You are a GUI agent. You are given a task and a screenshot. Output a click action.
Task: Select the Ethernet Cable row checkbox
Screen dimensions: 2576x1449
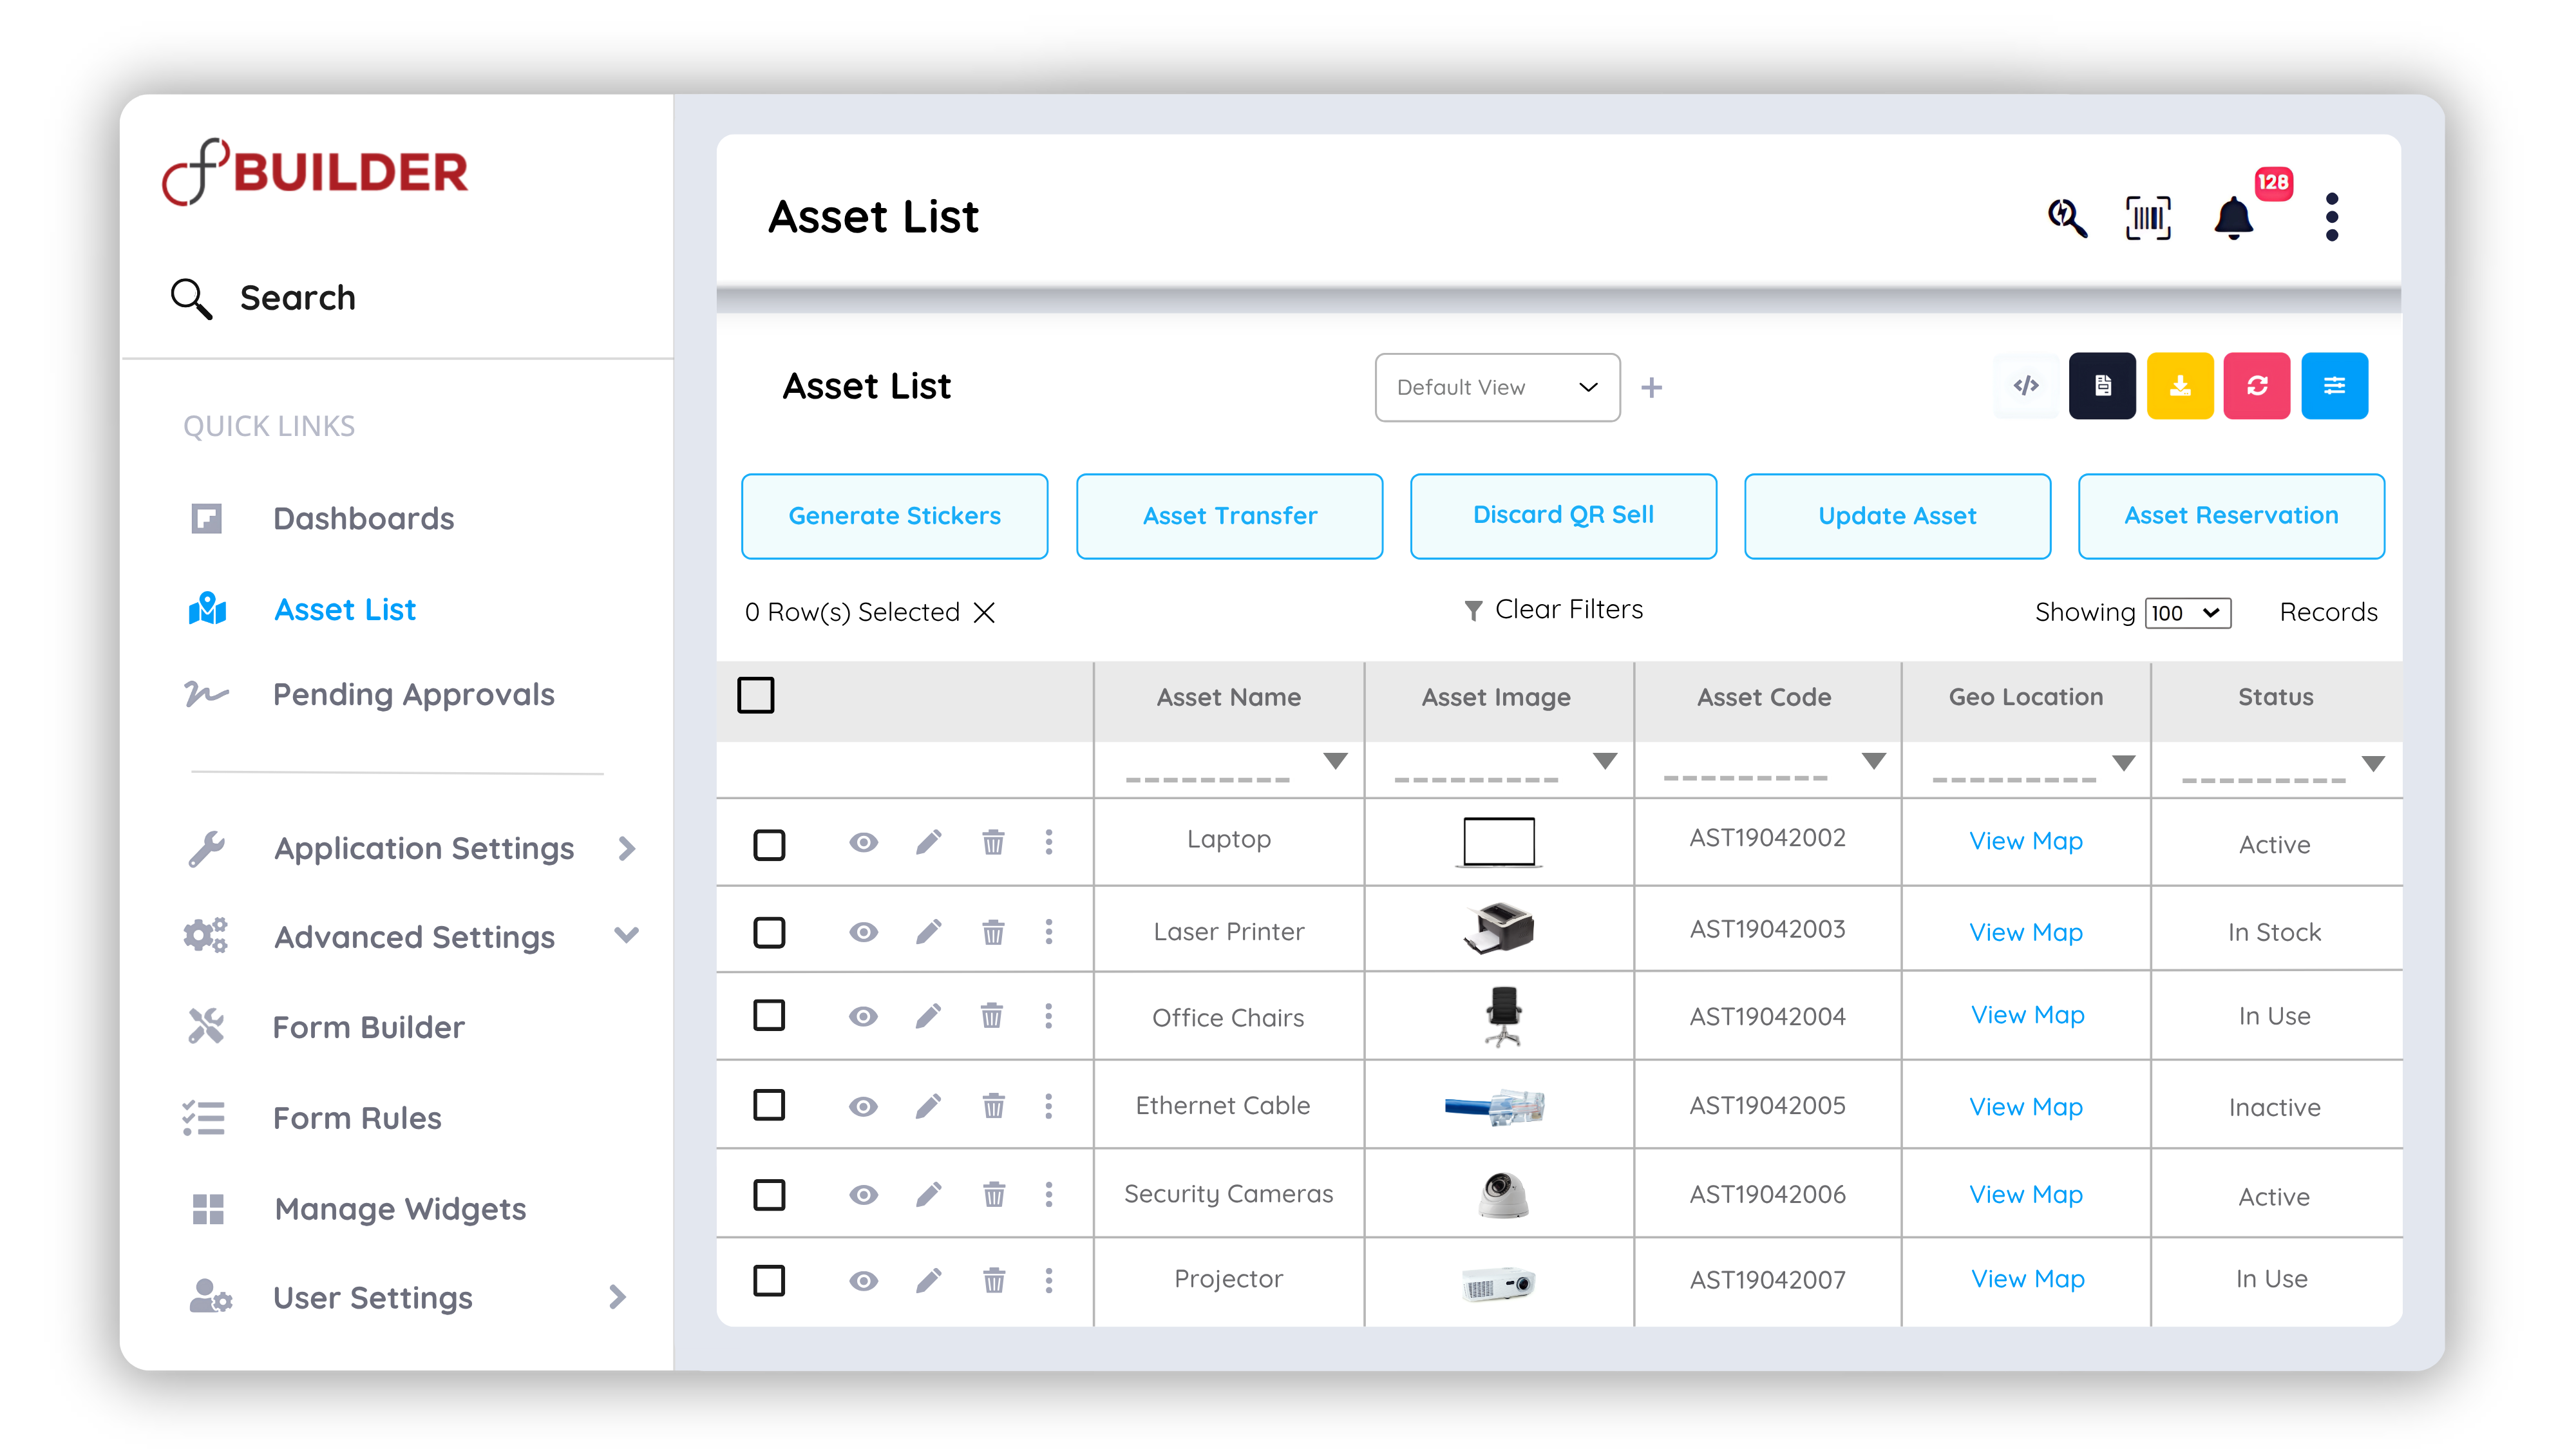click(769, 1105)
